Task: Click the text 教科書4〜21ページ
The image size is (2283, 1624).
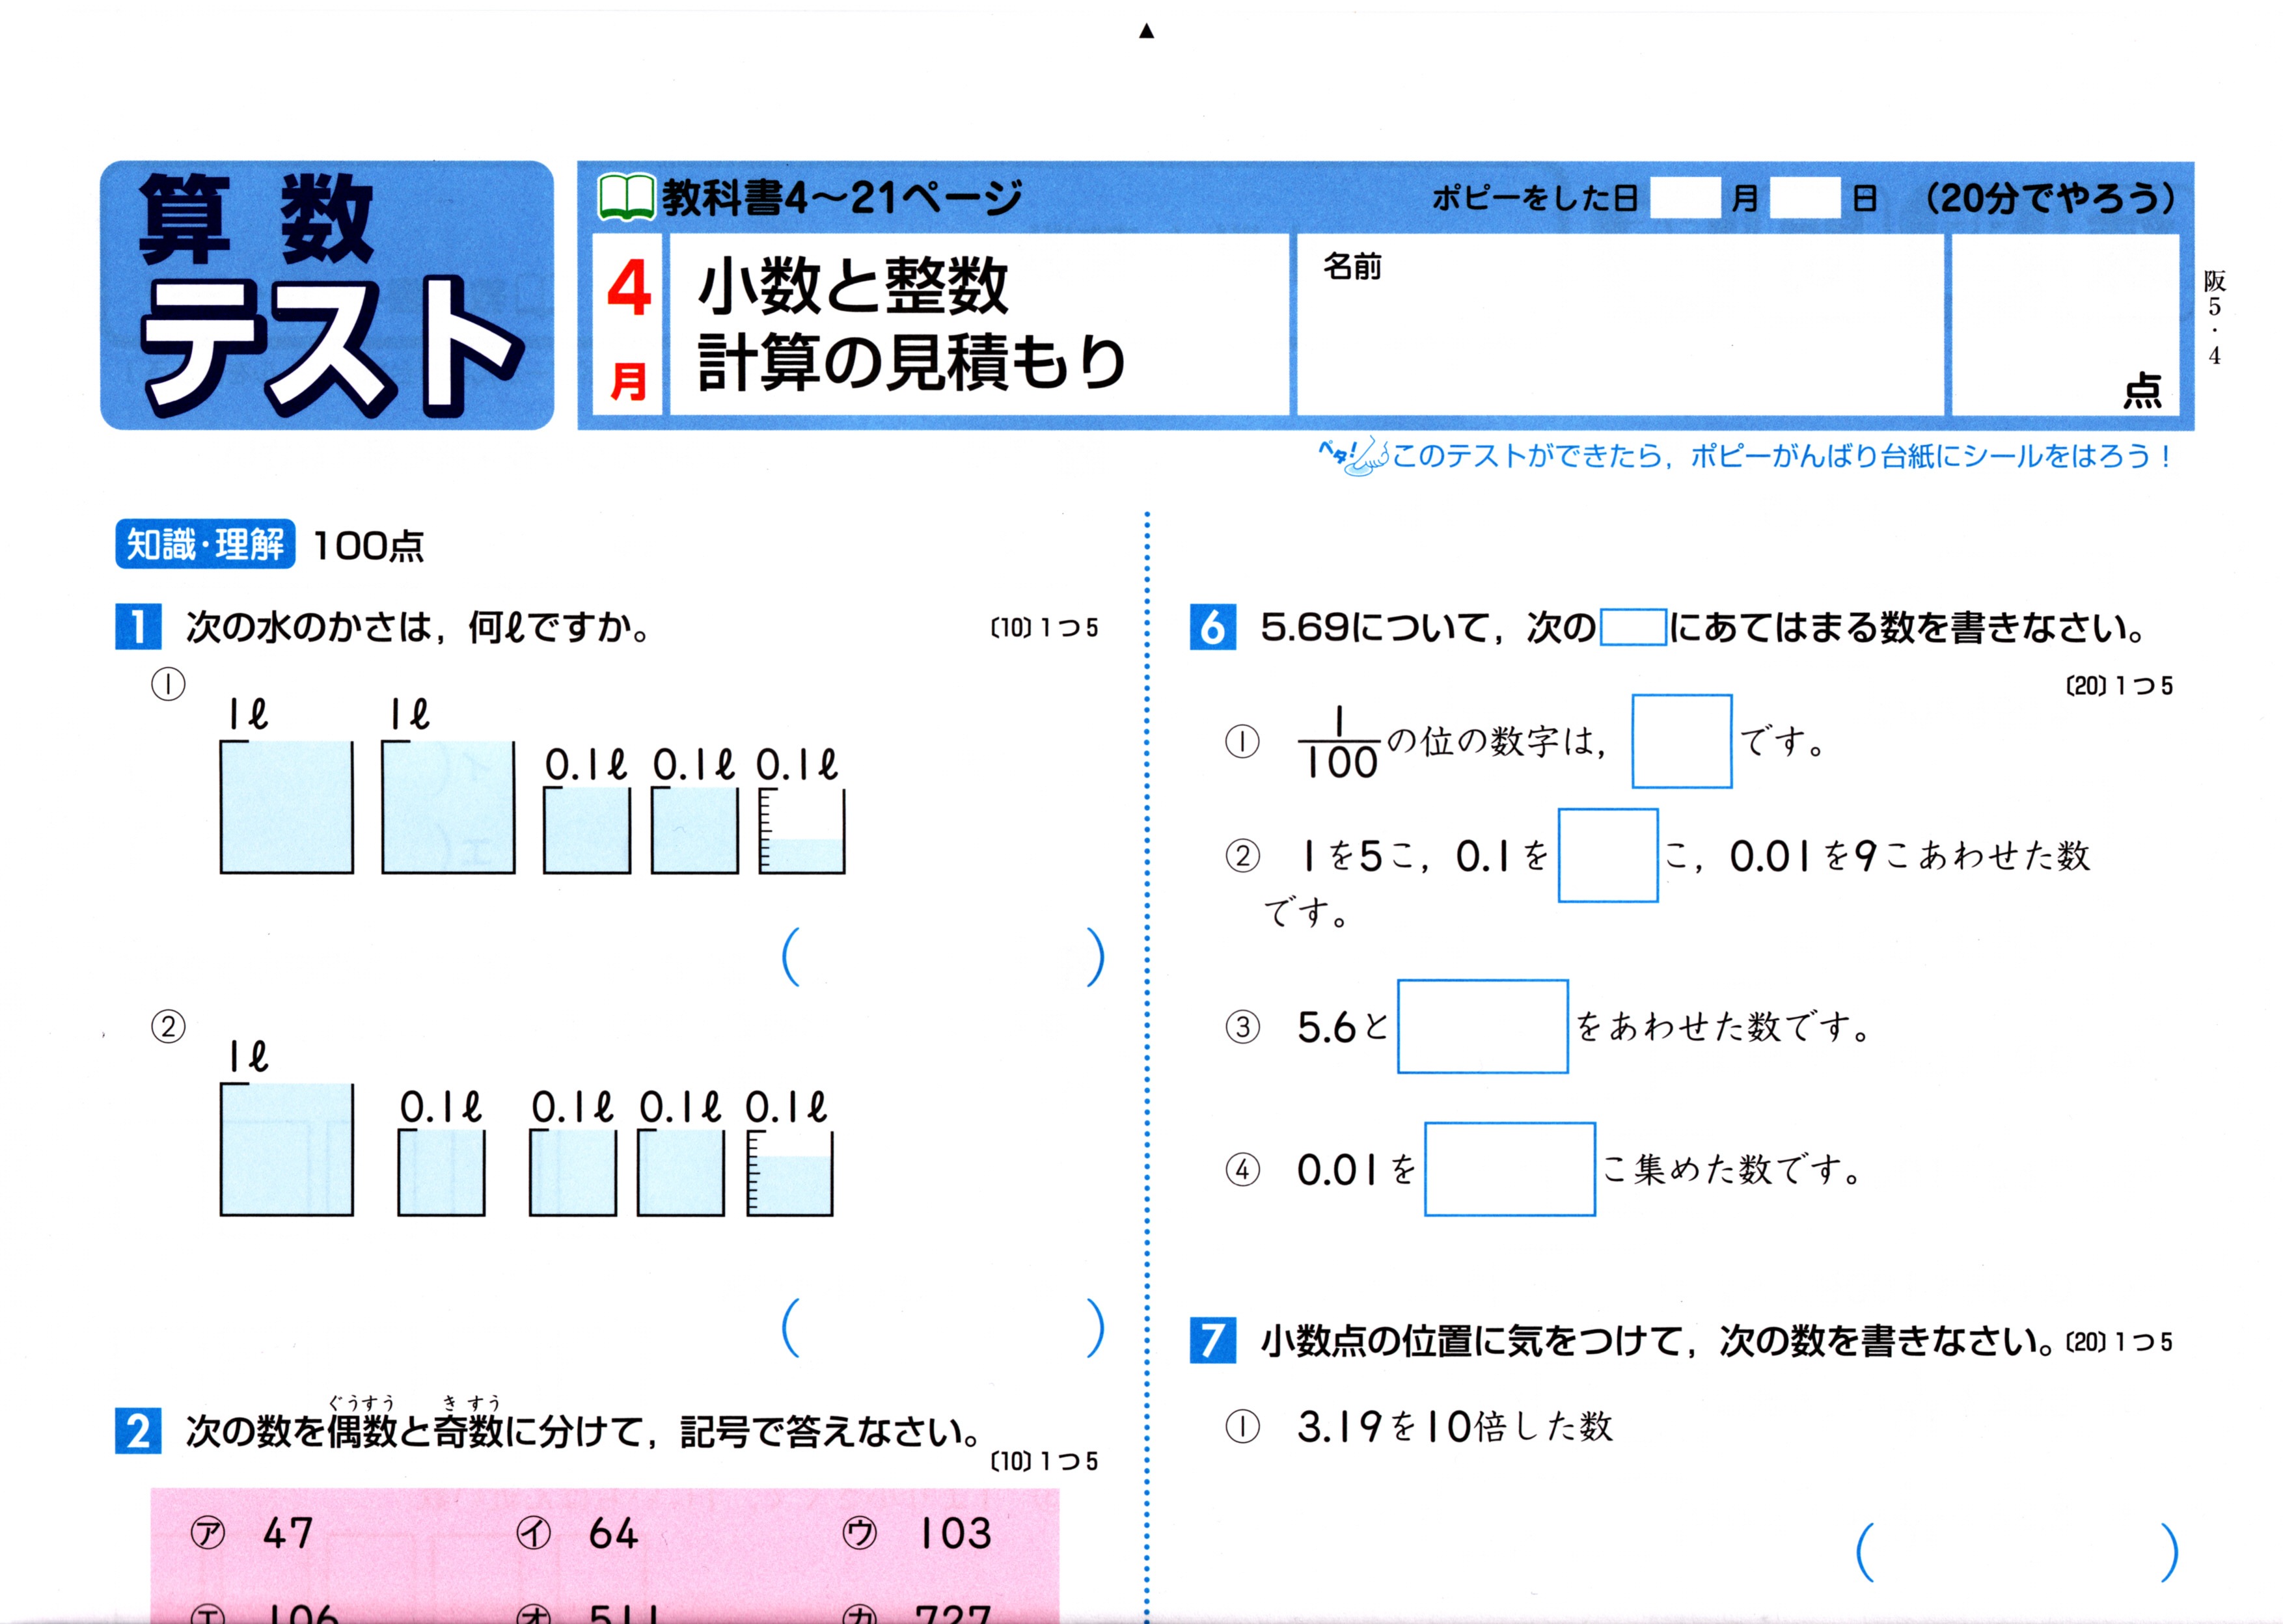Action: click(842, 197)
